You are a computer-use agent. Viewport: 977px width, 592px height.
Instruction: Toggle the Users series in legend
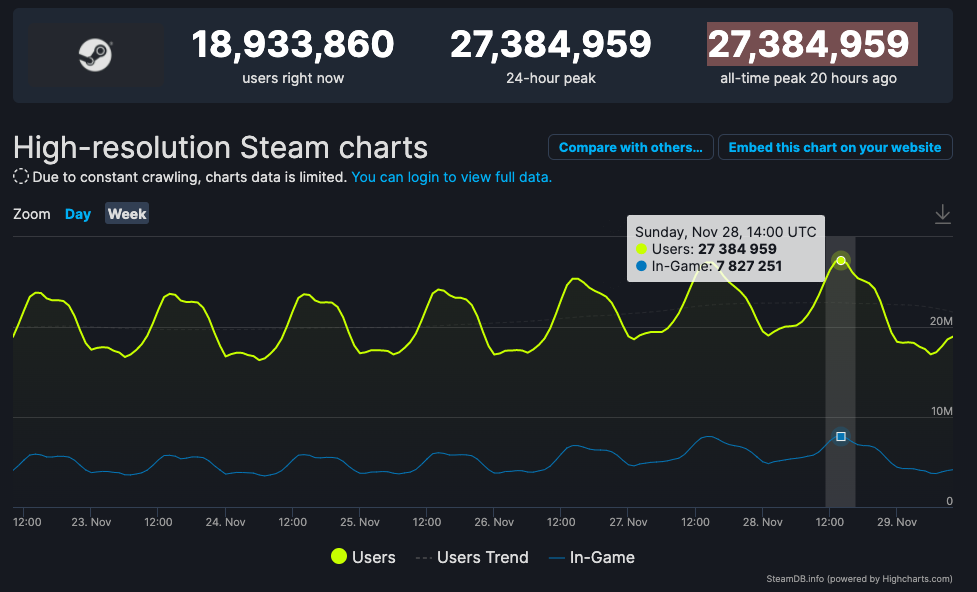(363, 556)
